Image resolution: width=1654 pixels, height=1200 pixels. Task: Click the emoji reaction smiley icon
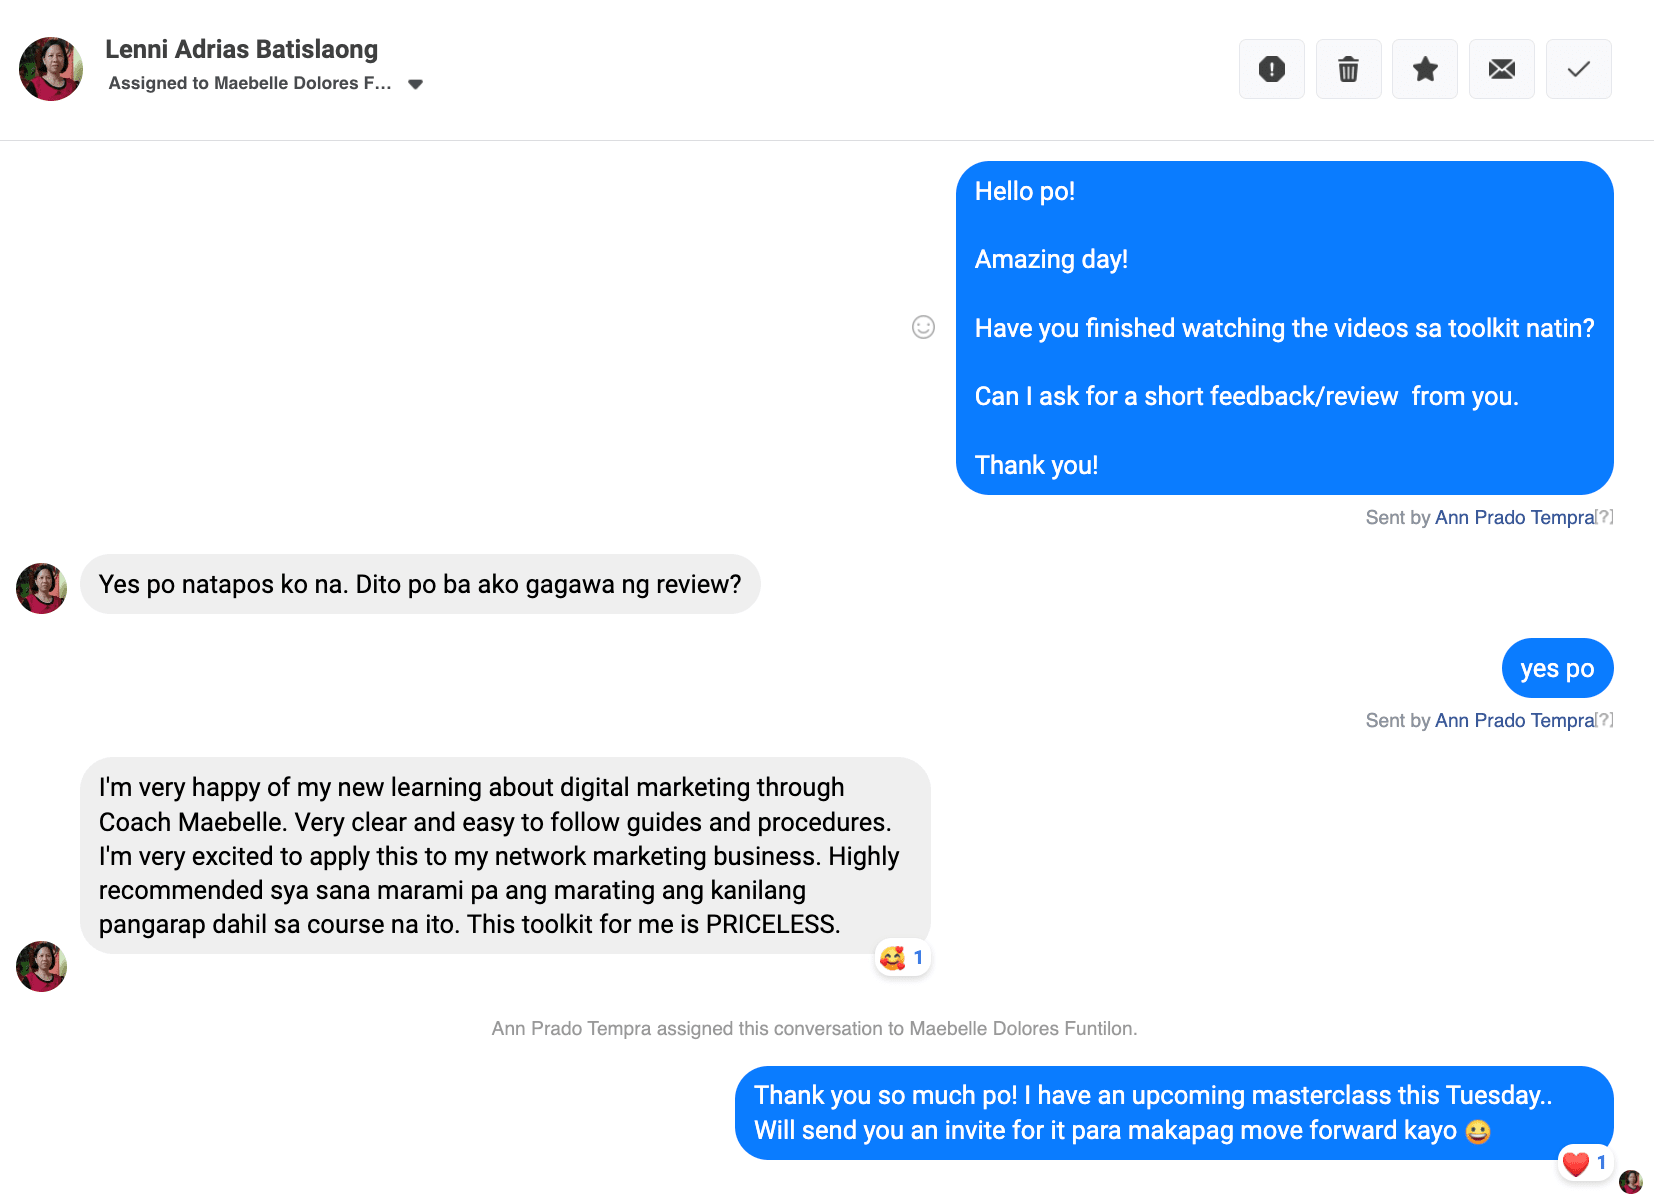923,327
